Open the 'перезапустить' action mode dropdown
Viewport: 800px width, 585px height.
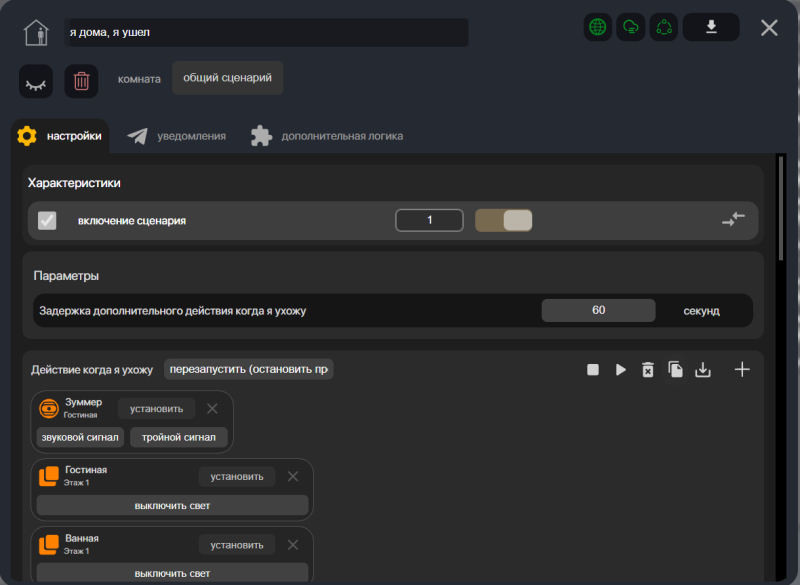248,369
